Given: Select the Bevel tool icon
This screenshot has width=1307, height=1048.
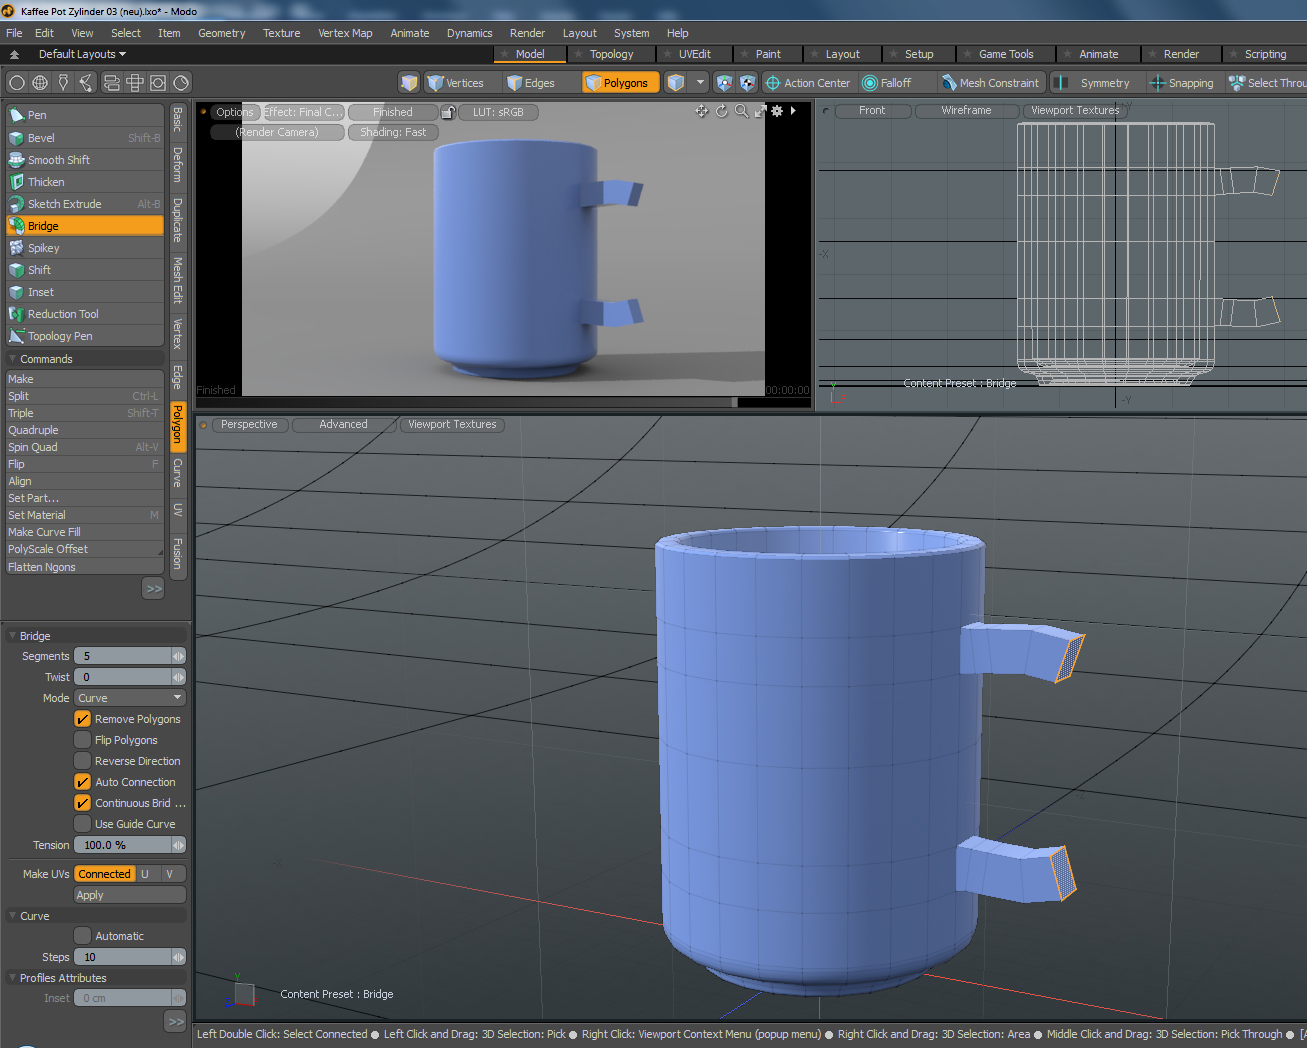Looking at the screenshot, I should [x=17, y=138].
